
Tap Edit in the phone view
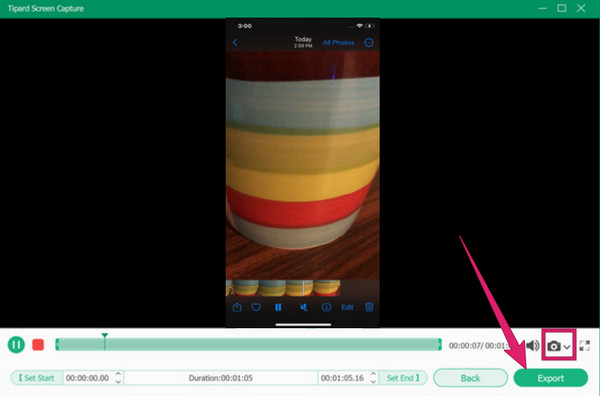[x=347, y=307]
